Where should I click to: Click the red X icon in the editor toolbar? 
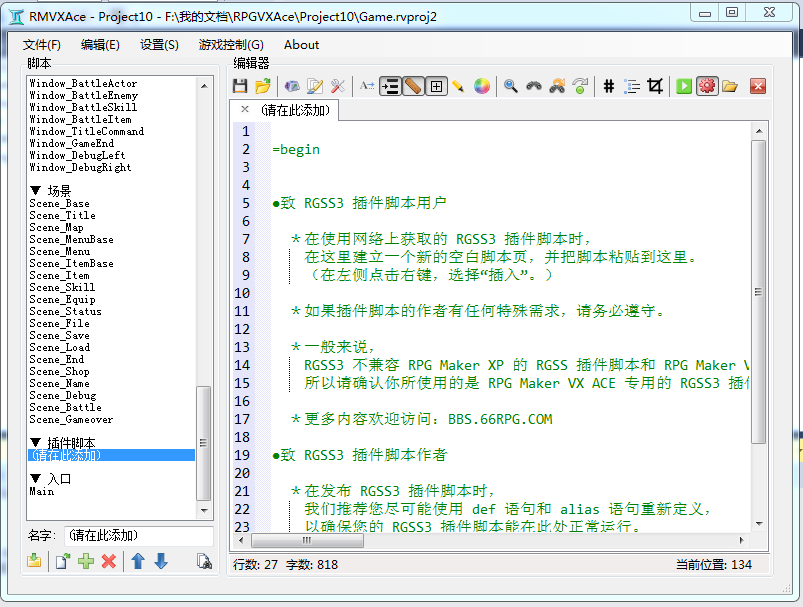(758, 86)
